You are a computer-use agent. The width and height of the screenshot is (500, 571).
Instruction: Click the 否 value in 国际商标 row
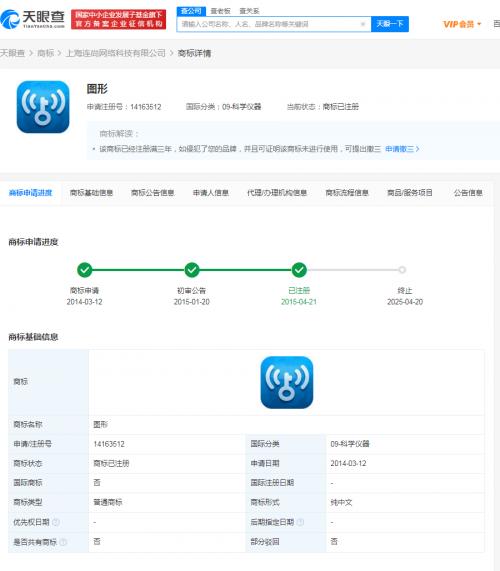[97, 483]
